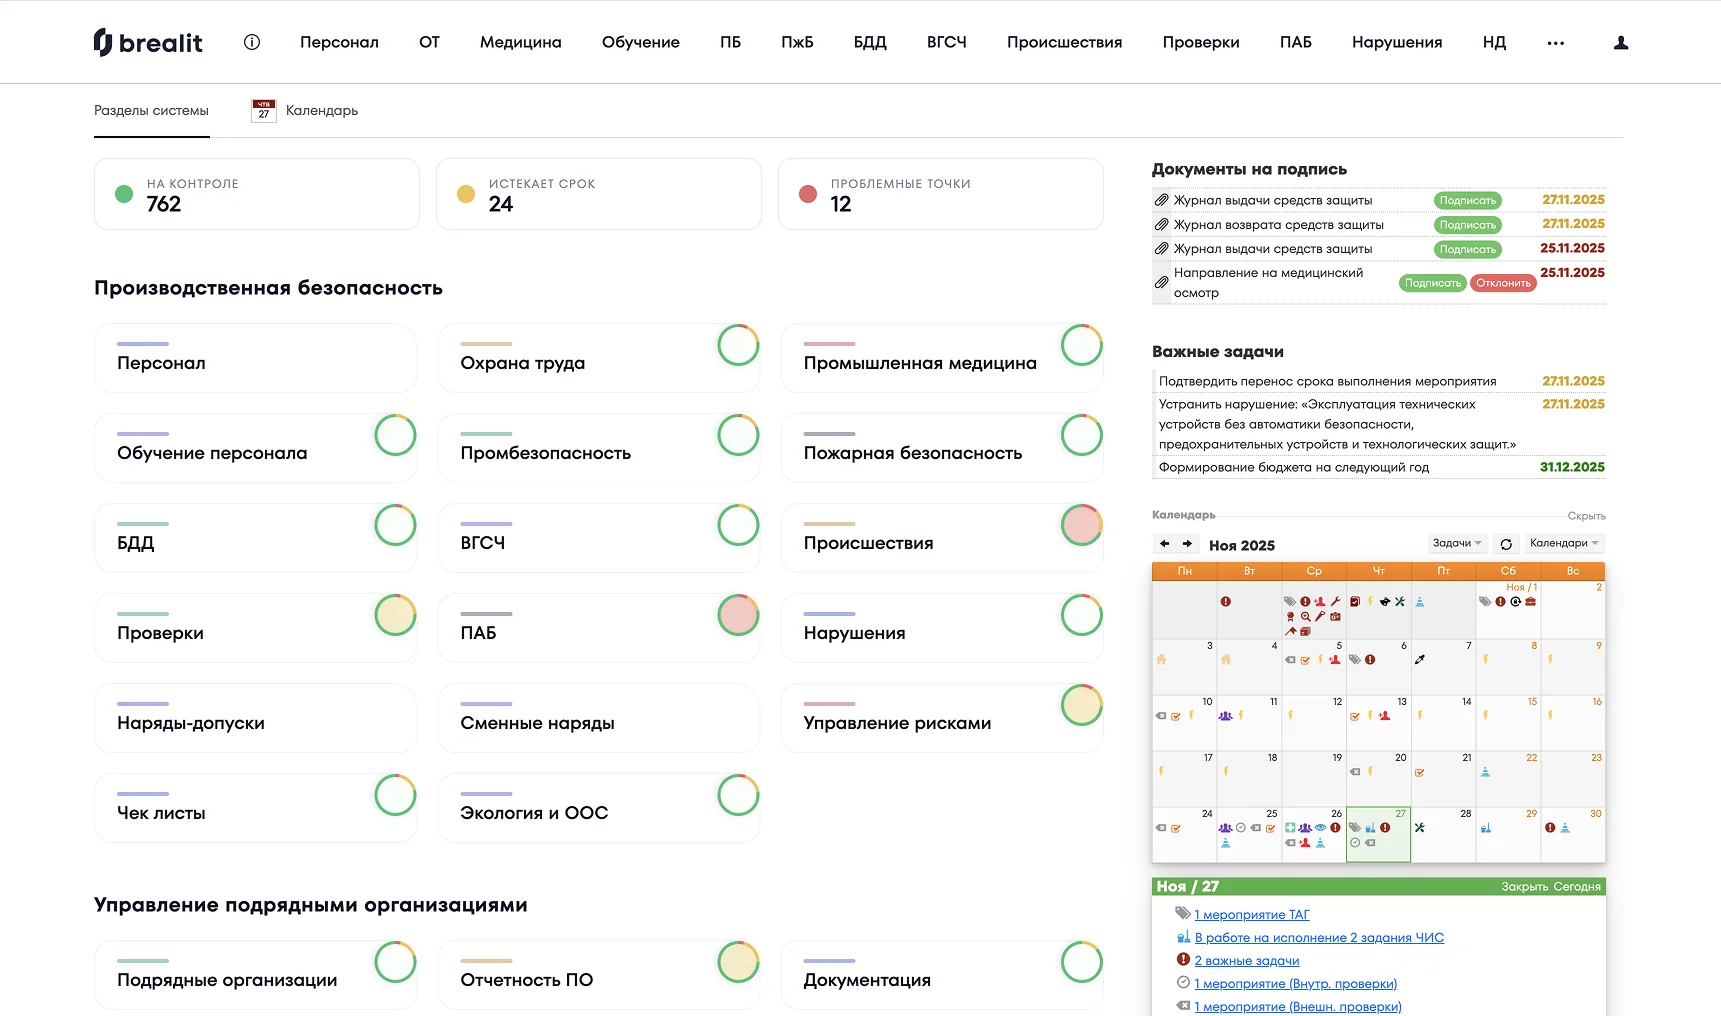The height and width of the screenshot is (1016, 1721).
Task: Click the eyedropper icon on November 7
Action: (1420, 660)
